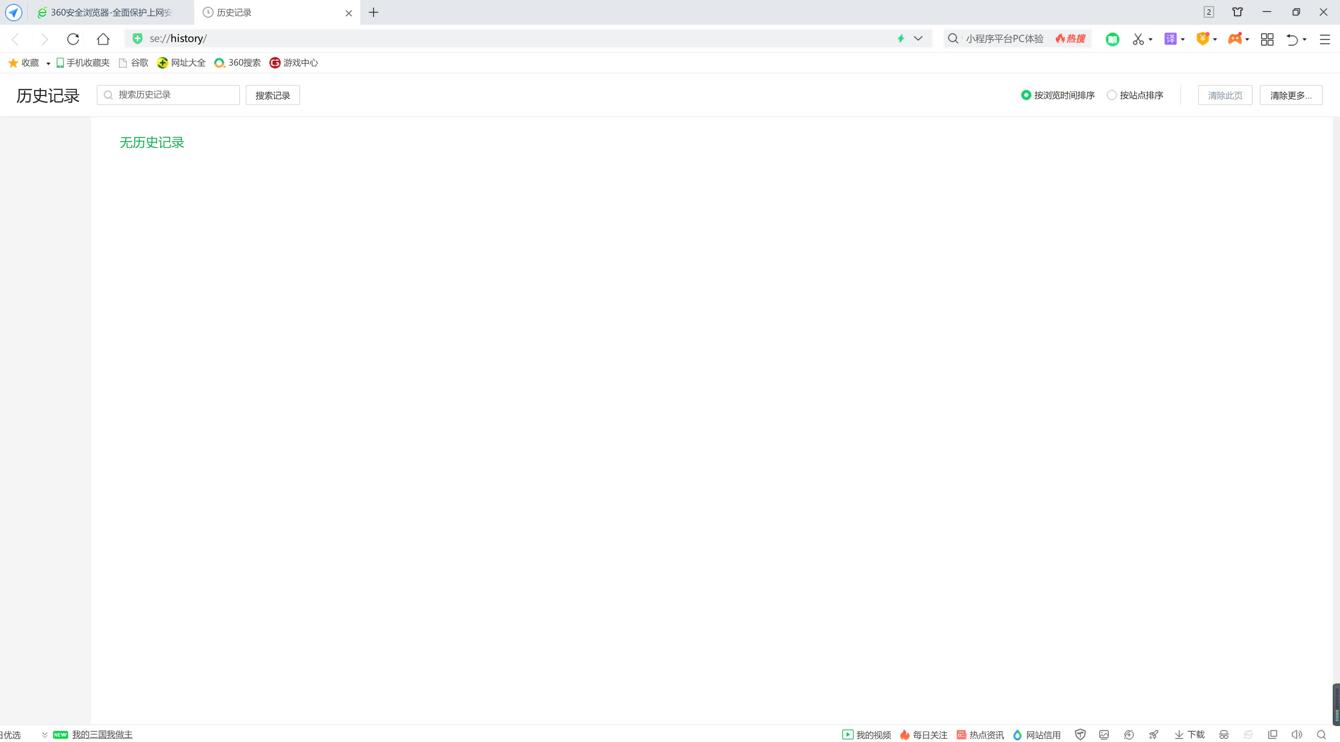
Task: Open the 收藏 favorites bookmark
Action: point(23,63)
